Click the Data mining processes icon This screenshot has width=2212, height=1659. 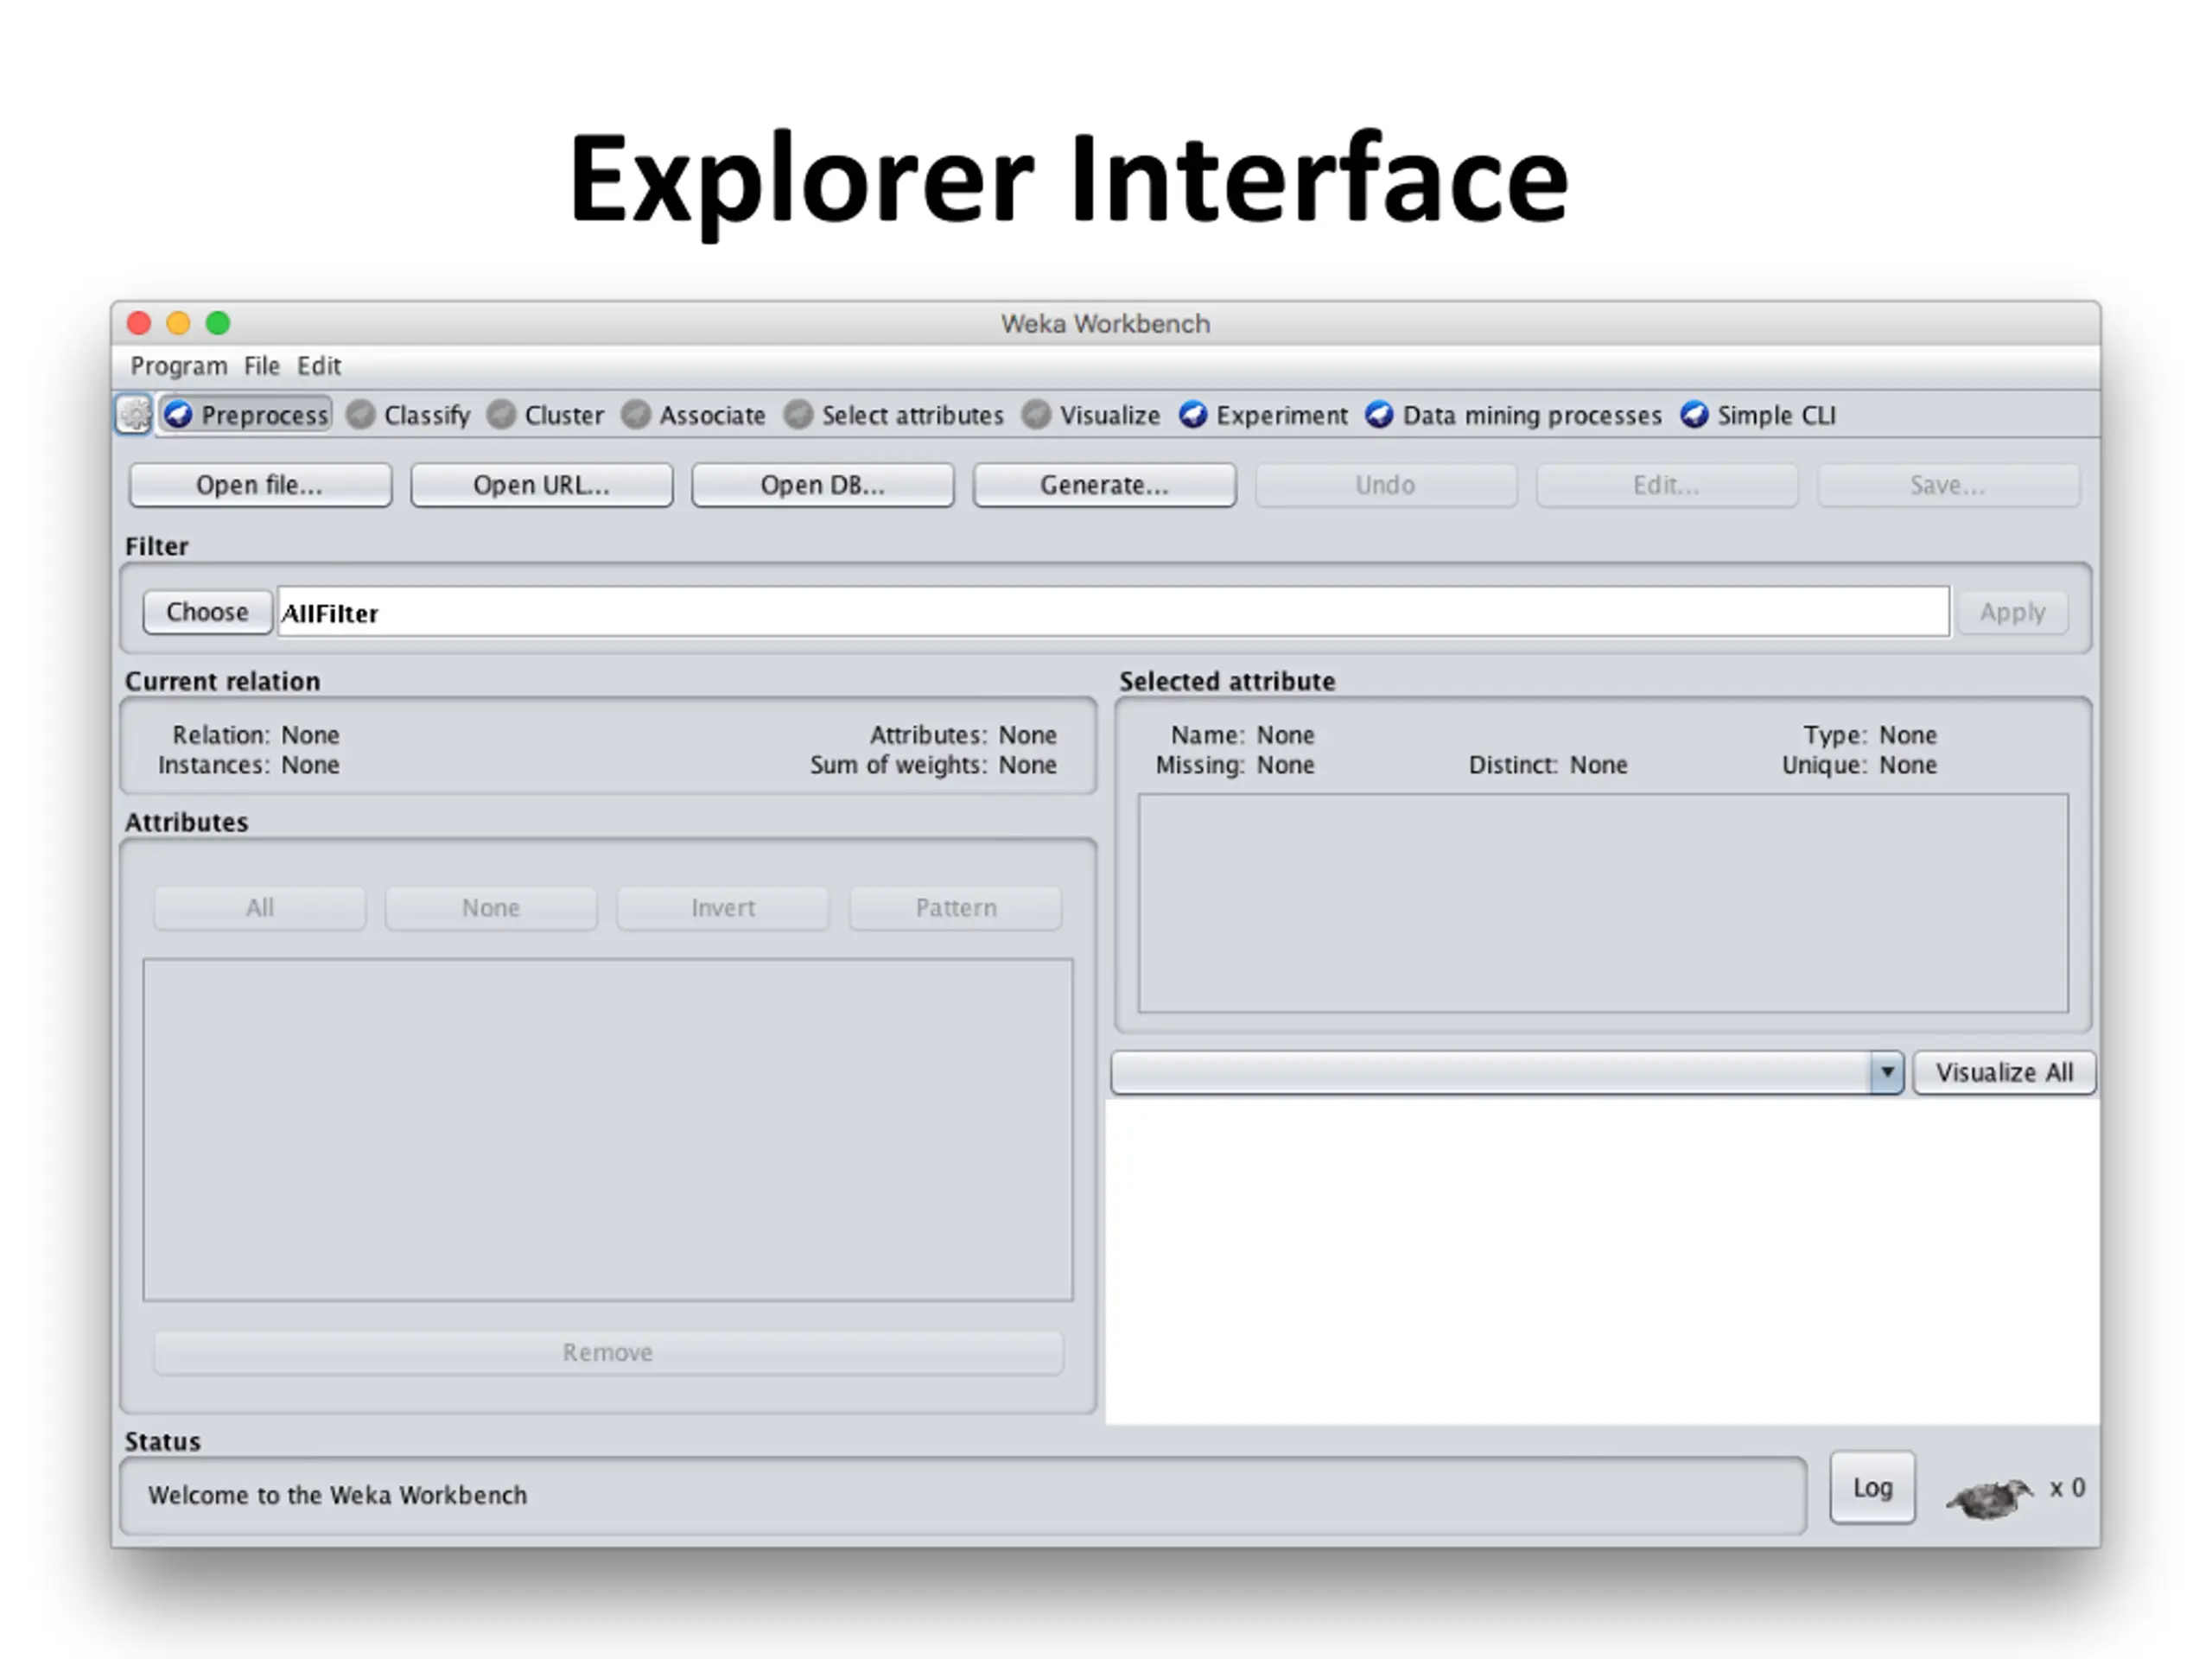(x=1379, y=414)
